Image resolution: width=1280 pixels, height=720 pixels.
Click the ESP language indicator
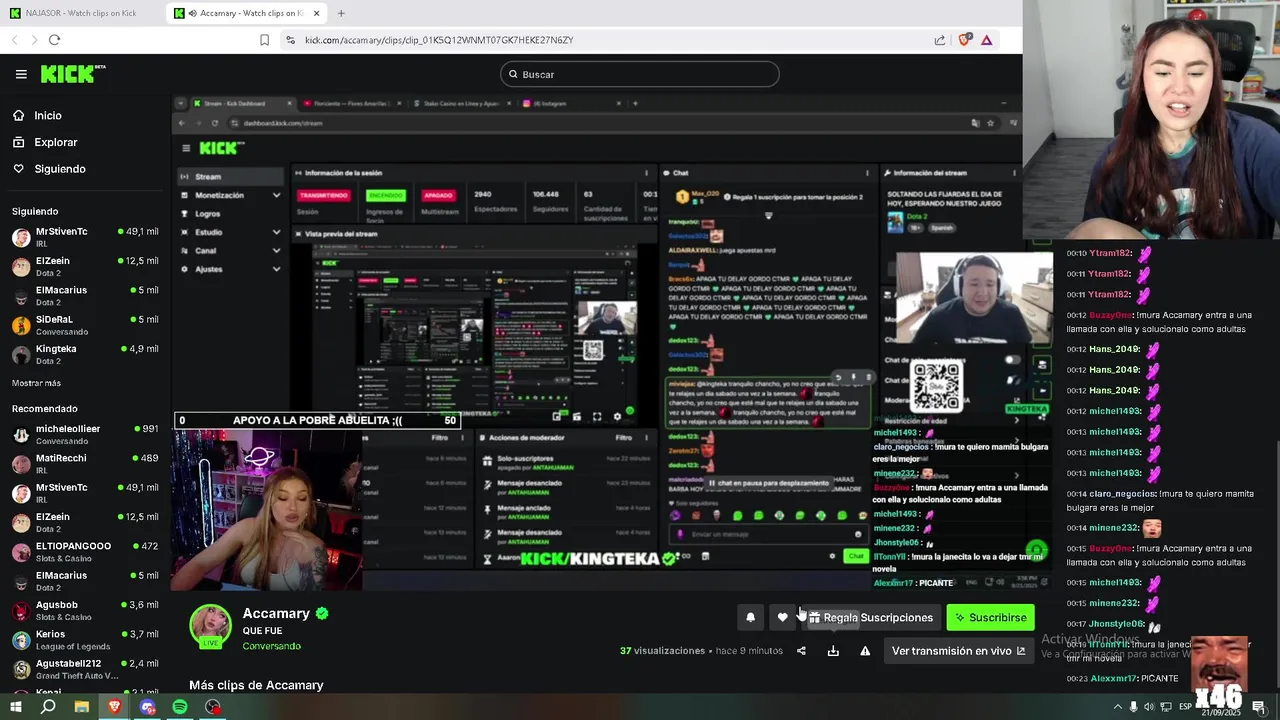[x=1185, y=707]
